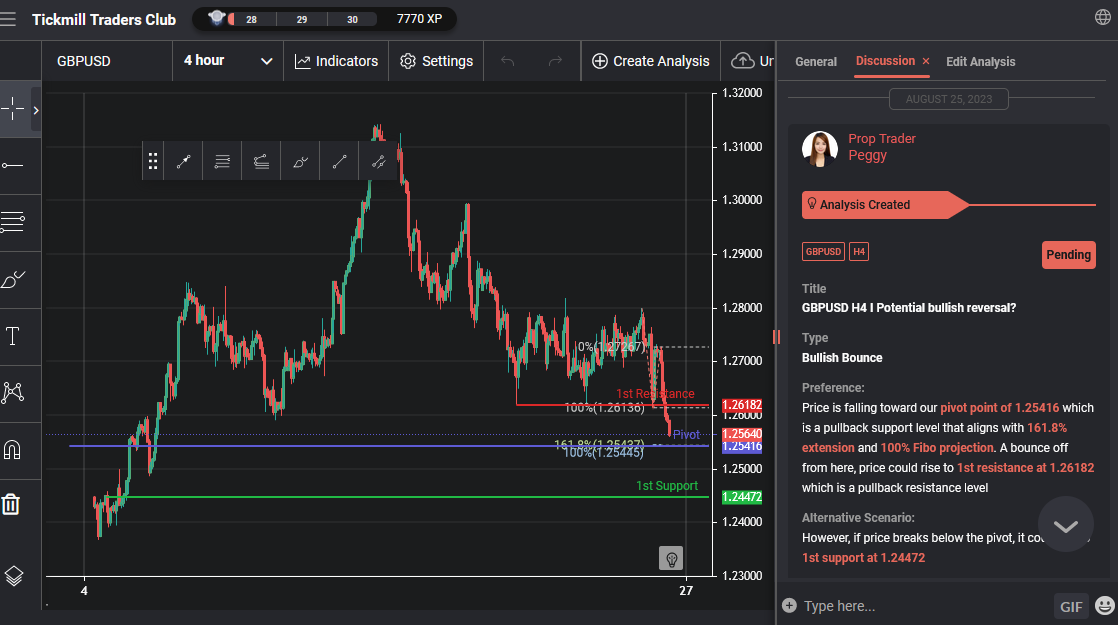The height and width of the screenshot is (625, 1118).
Task: Click the 'Pivot' label on chart
Action: tap(686, 434)
